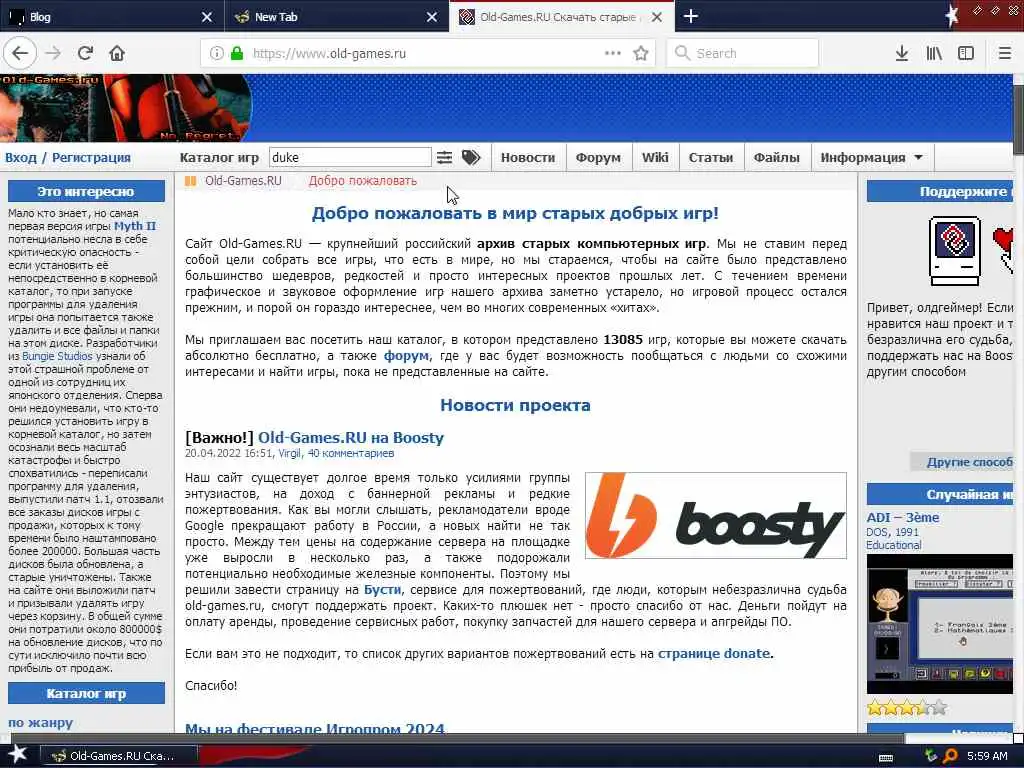
Task: Open the Новости menu item
Action: (528, 157)
